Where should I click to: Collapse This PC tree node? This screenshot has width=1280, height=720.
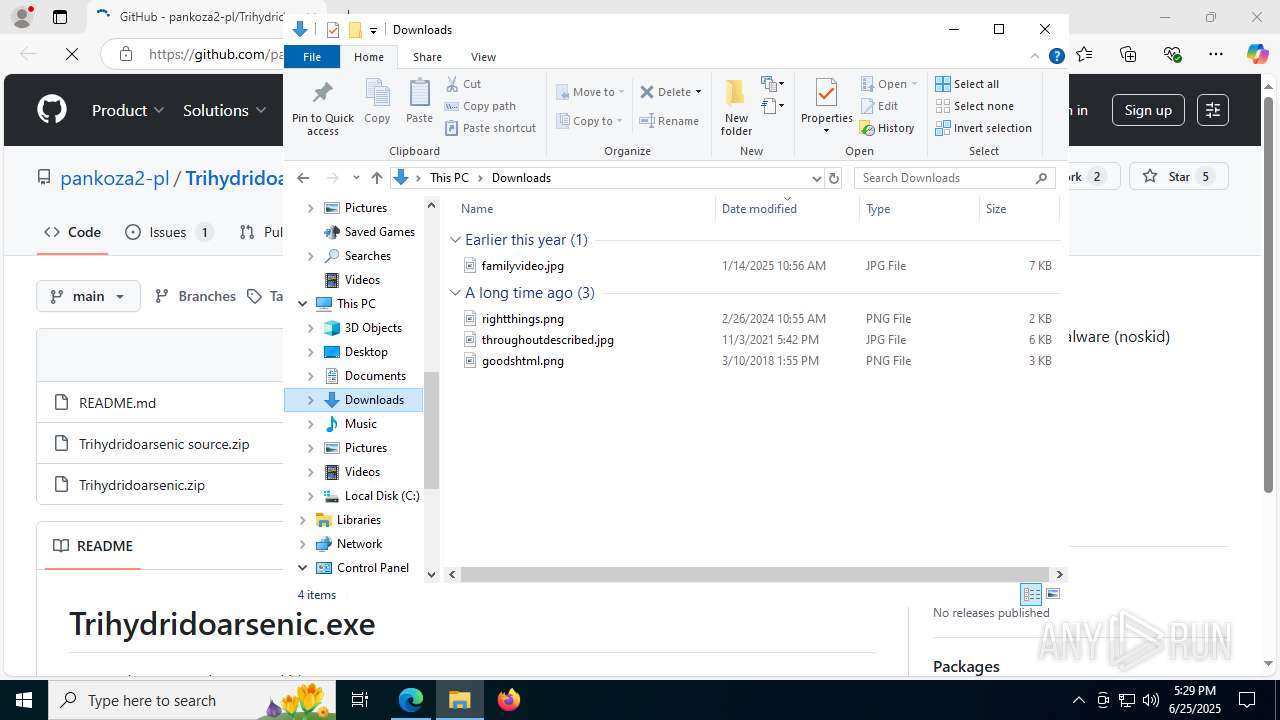tap(302, 304)
